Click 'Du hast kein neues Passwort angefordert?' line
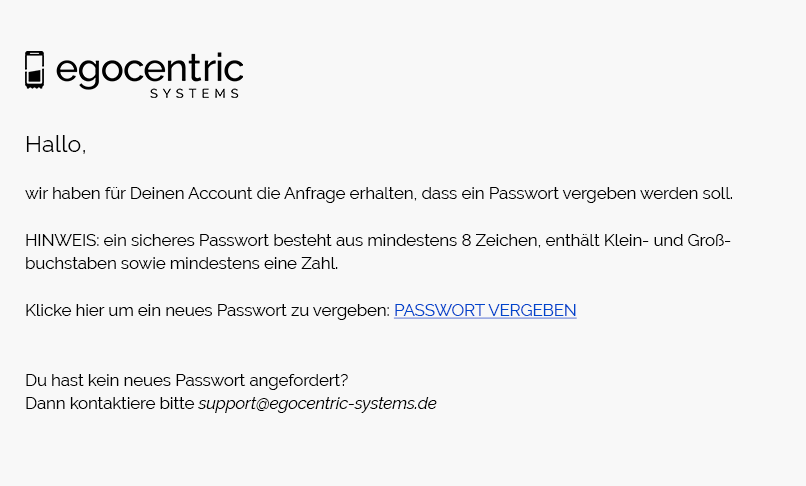The height and width of the screenshot is (486, 806). point(186,380)
